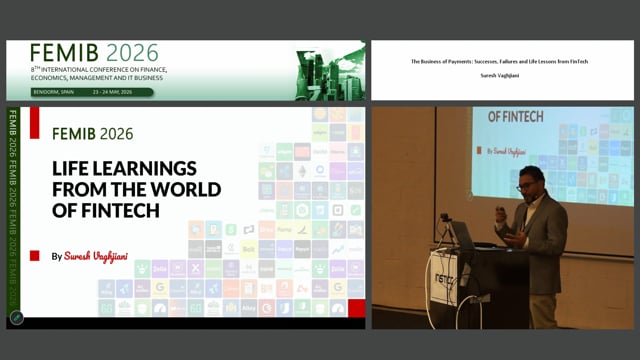The width and height of the screenshot is (640, 360).
Task: Click the FEMIB 2026 conference banner title
Action: coord(94,53)
